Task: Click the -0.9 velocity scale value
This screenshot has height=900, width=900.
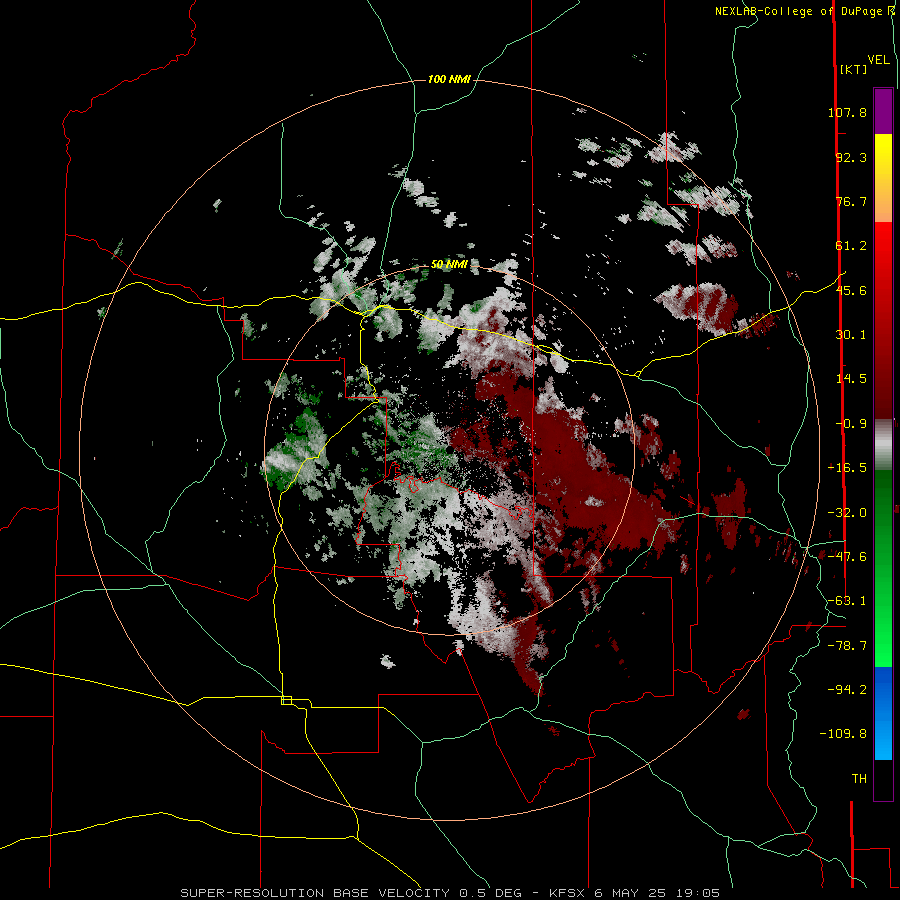Action: tap(851, 424)
